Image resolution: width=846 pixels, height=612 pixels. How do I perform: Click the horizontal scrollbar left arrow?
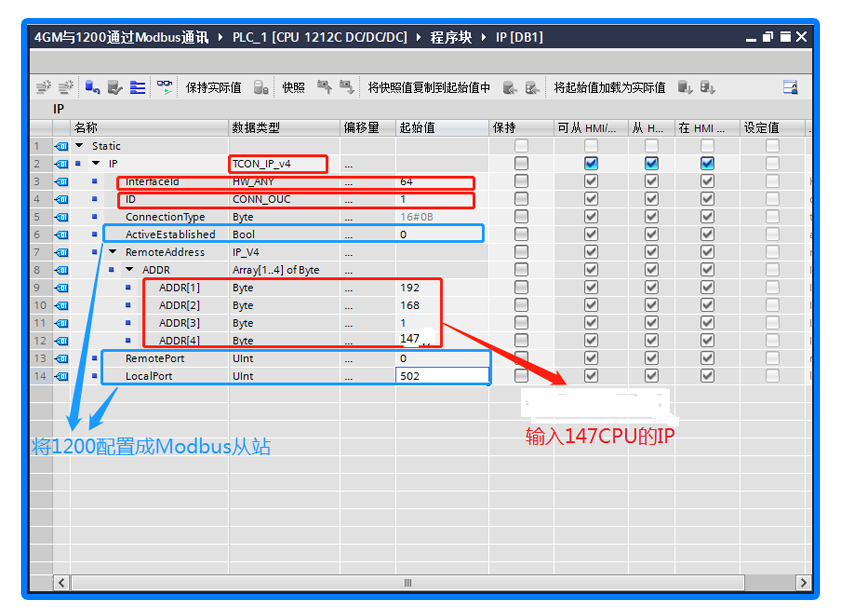pos(62,583)
